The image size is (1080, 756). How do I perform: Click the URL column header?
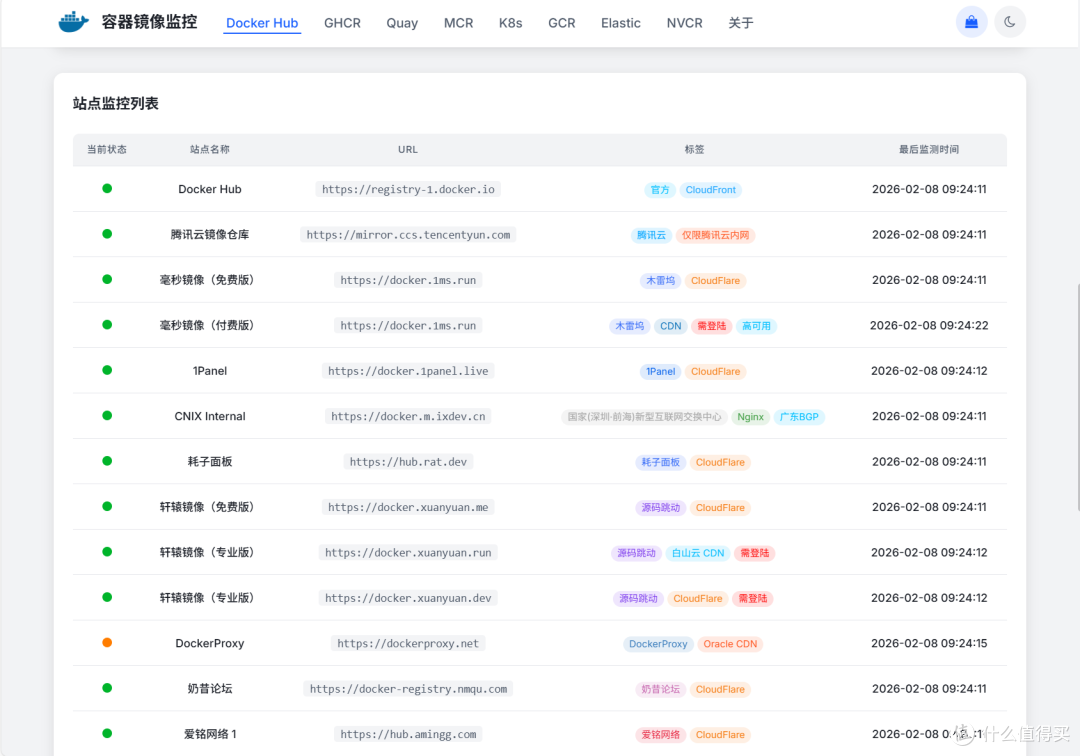point(408,149)
